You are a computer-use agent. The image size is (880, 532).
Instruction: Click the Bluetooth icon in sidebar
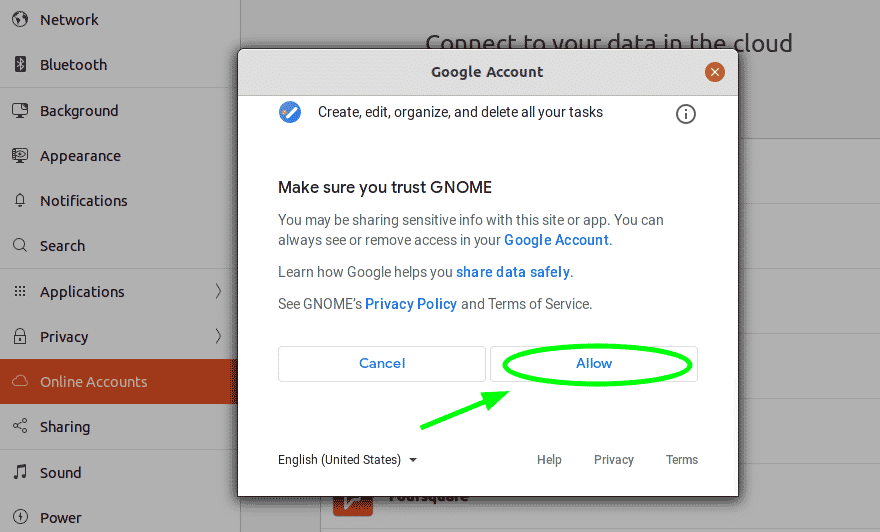tap(20, 65)
